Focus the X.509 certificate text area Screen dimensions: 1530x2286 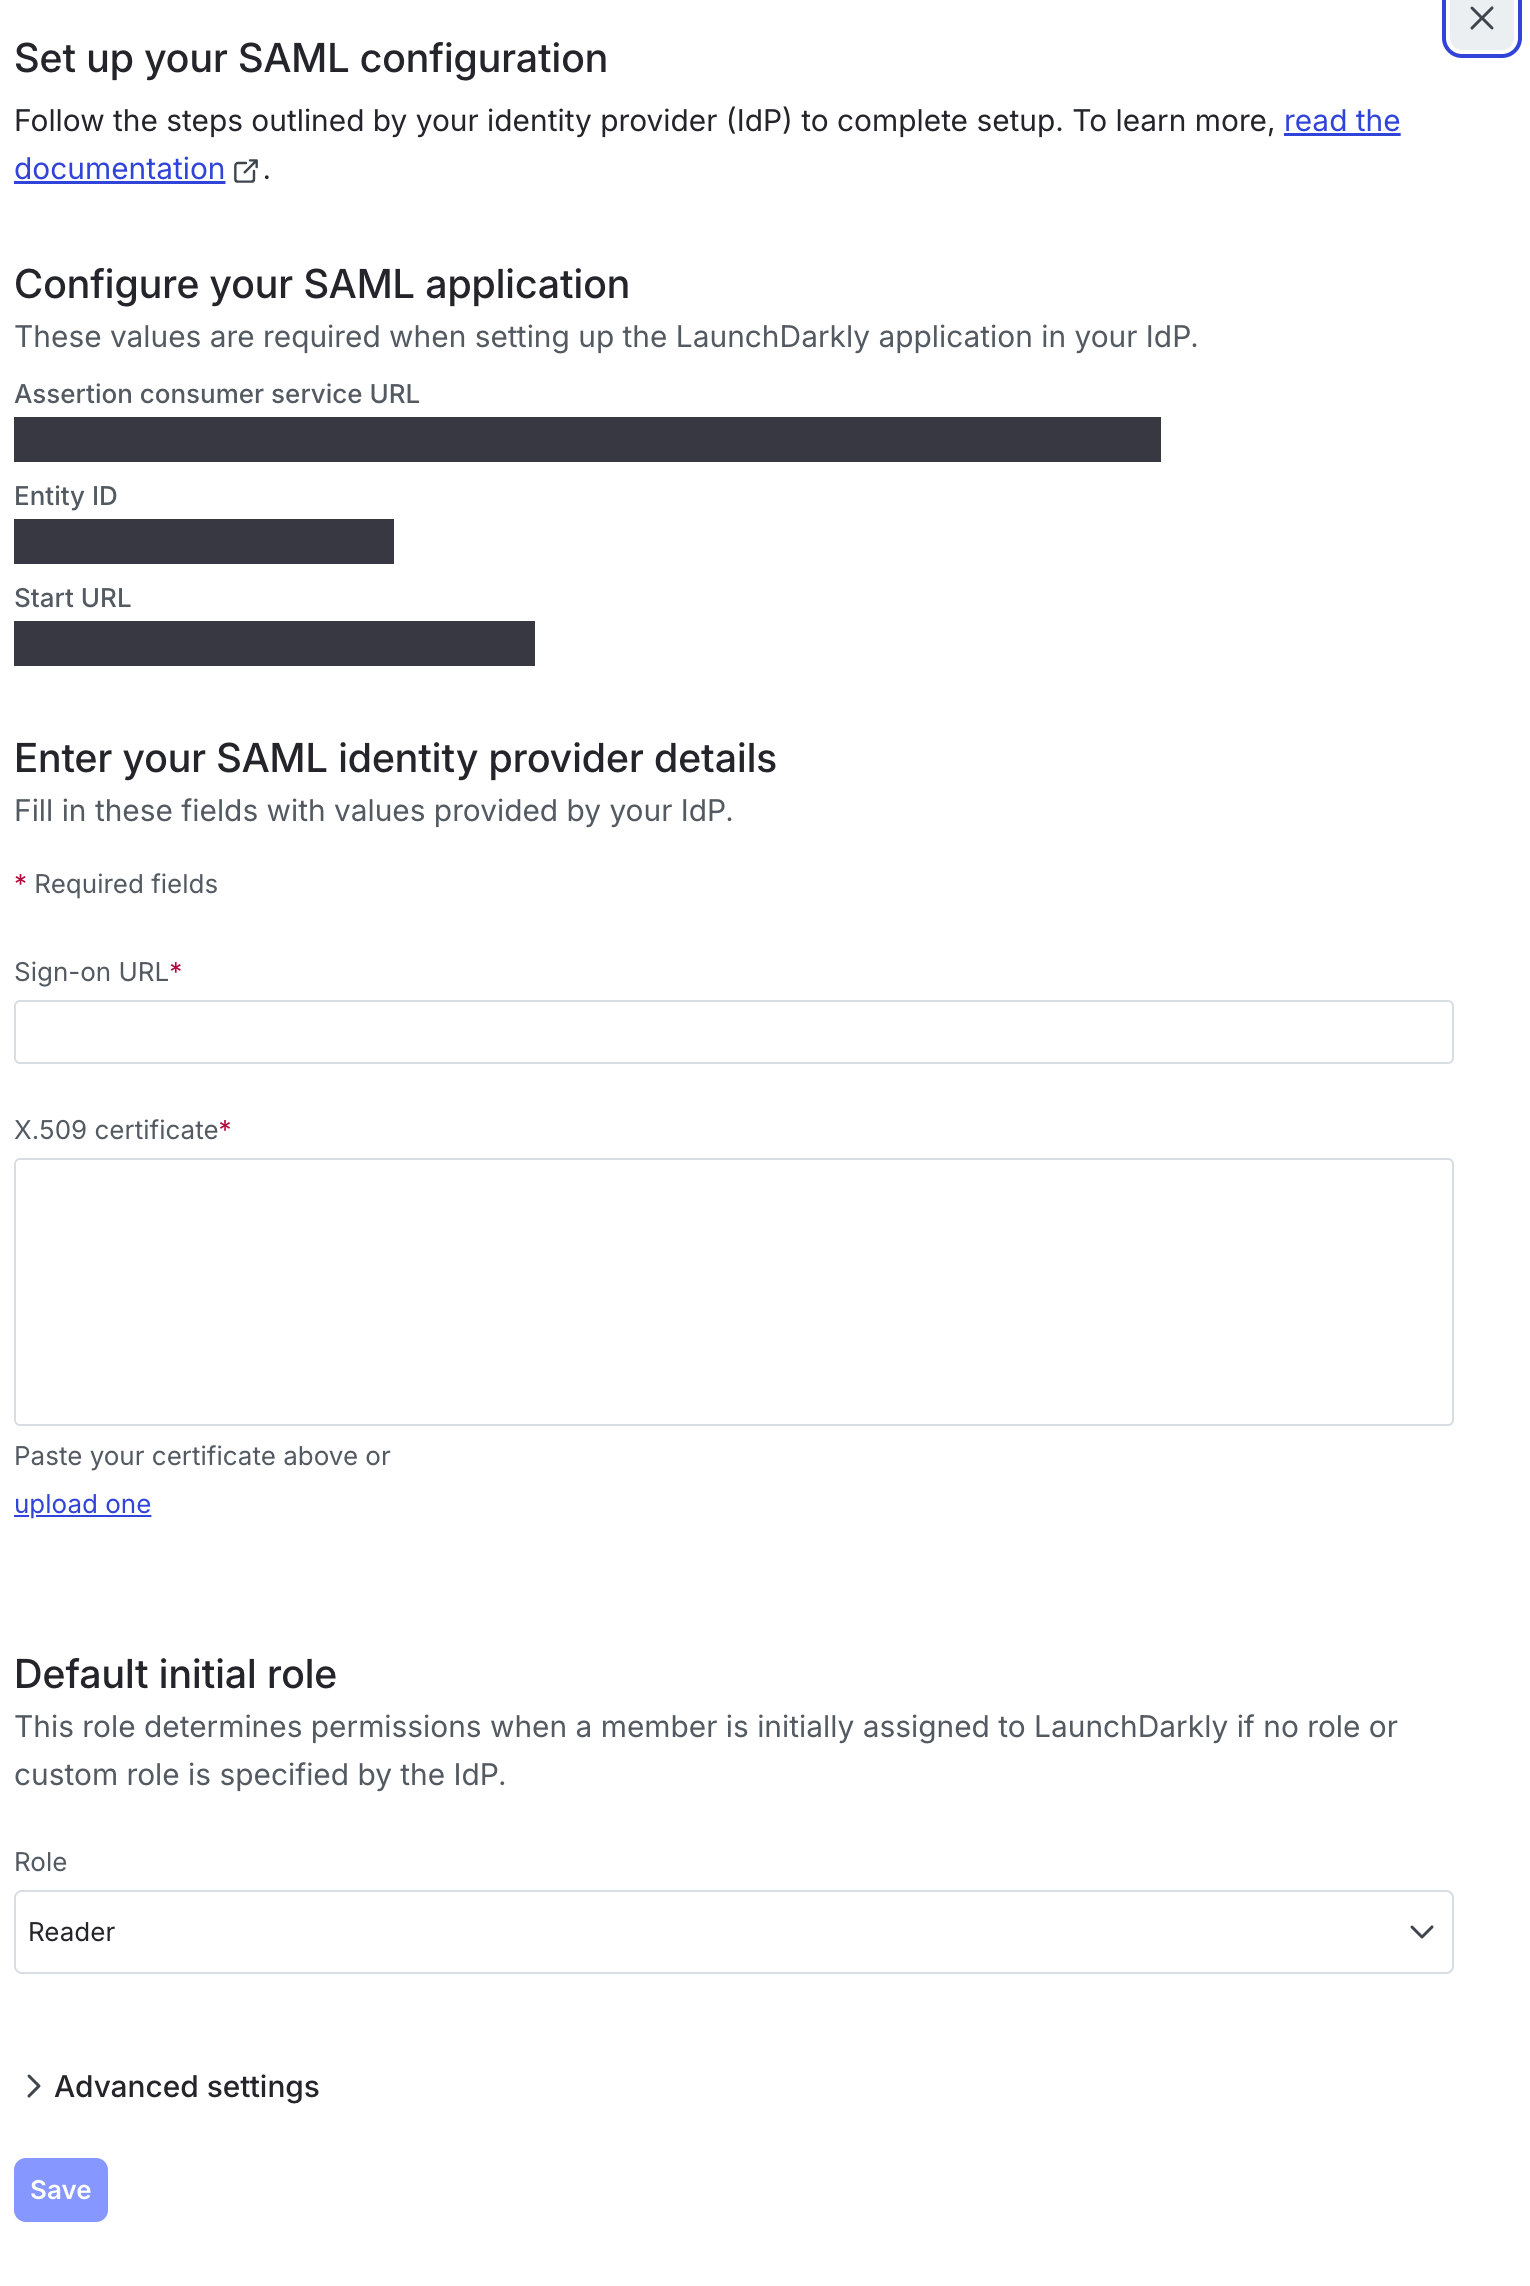click(733, 1292)
